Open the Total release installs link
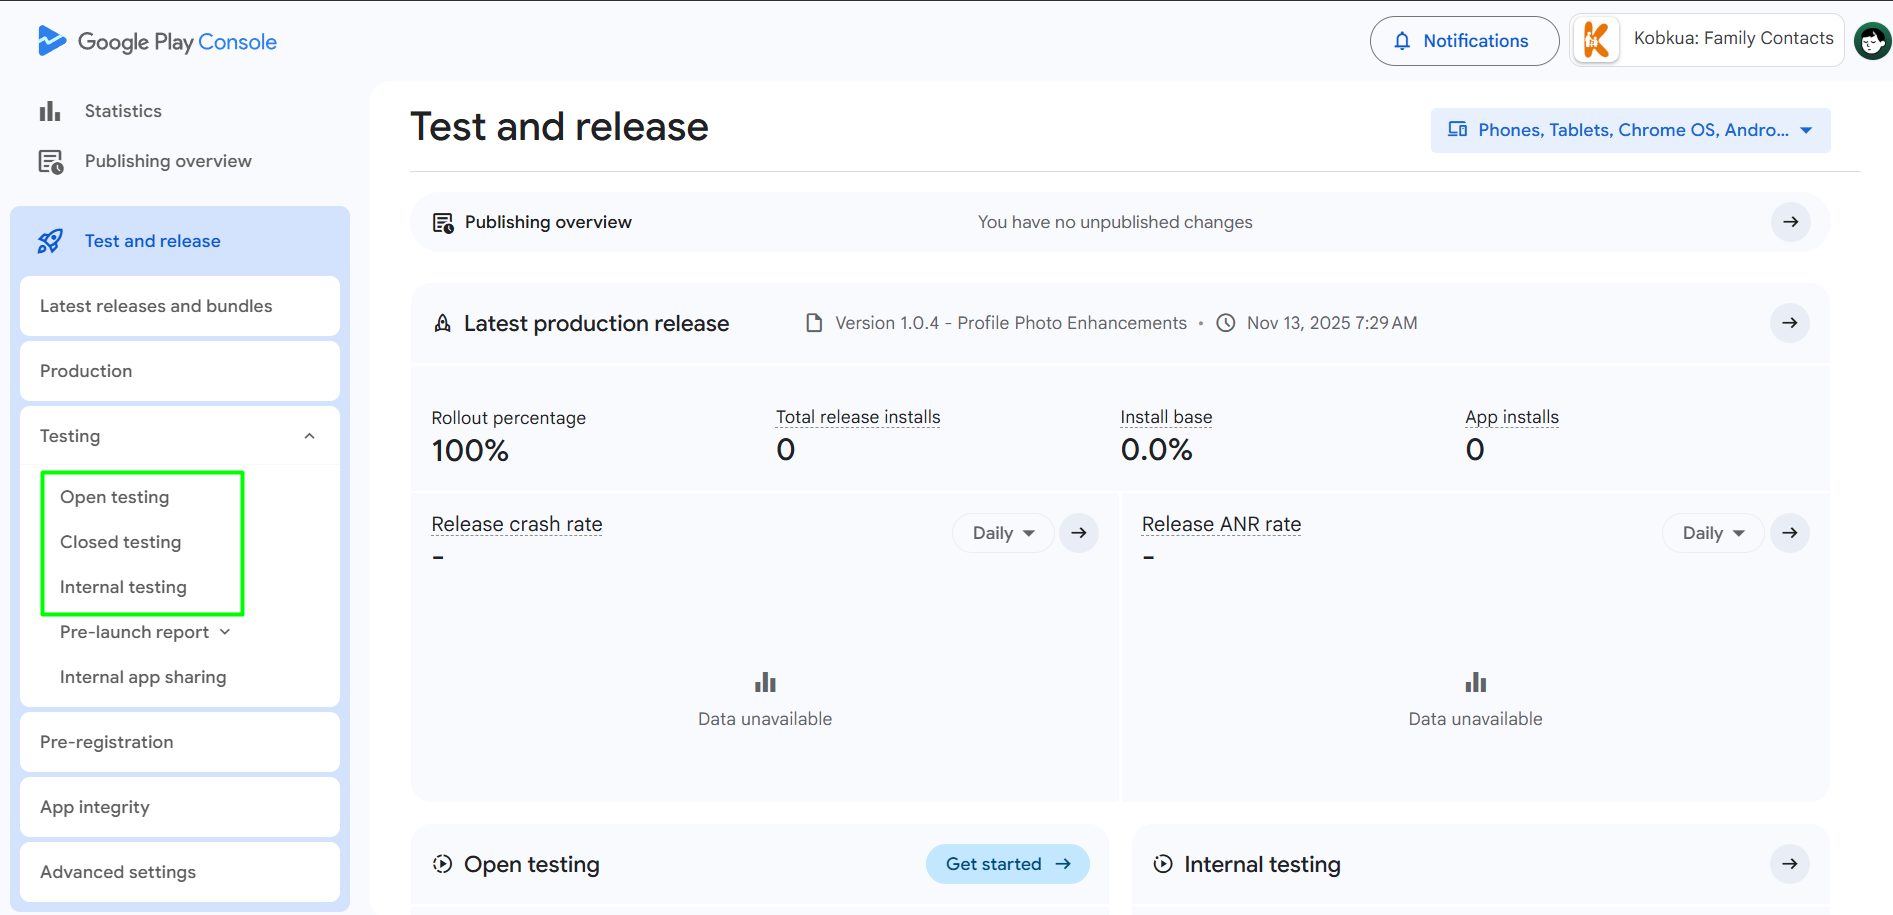The image size is (1893, 915). point(857,417)
